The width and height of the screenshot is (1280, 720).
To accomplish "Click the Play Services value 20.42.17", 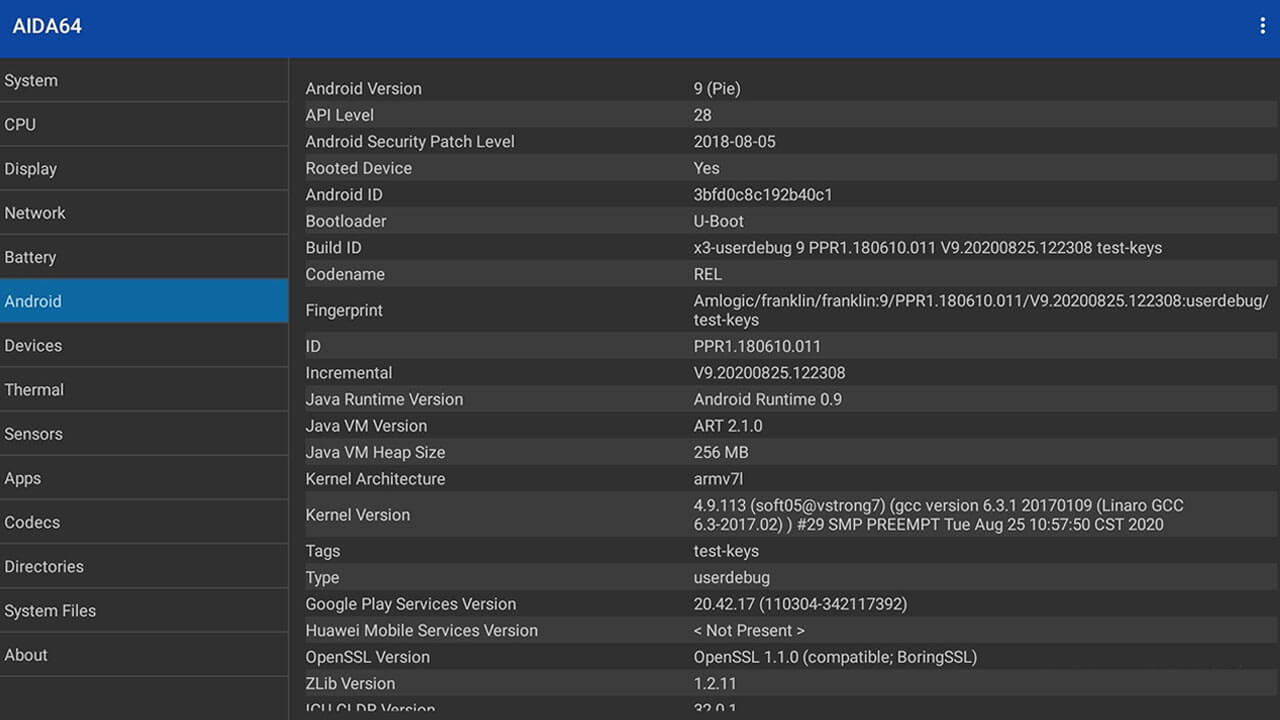I will click(800, 604).
